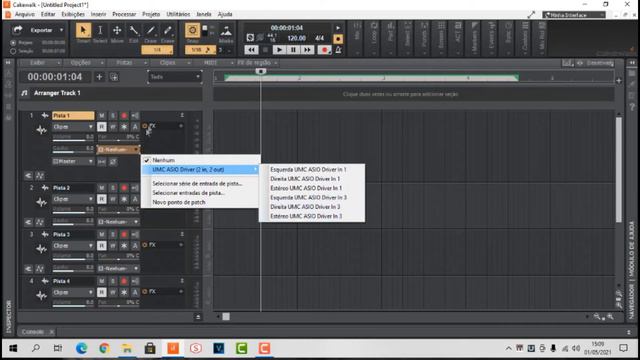Open the Utilitários menu
The width and height of the screenshot is (640, 360).
178,14
